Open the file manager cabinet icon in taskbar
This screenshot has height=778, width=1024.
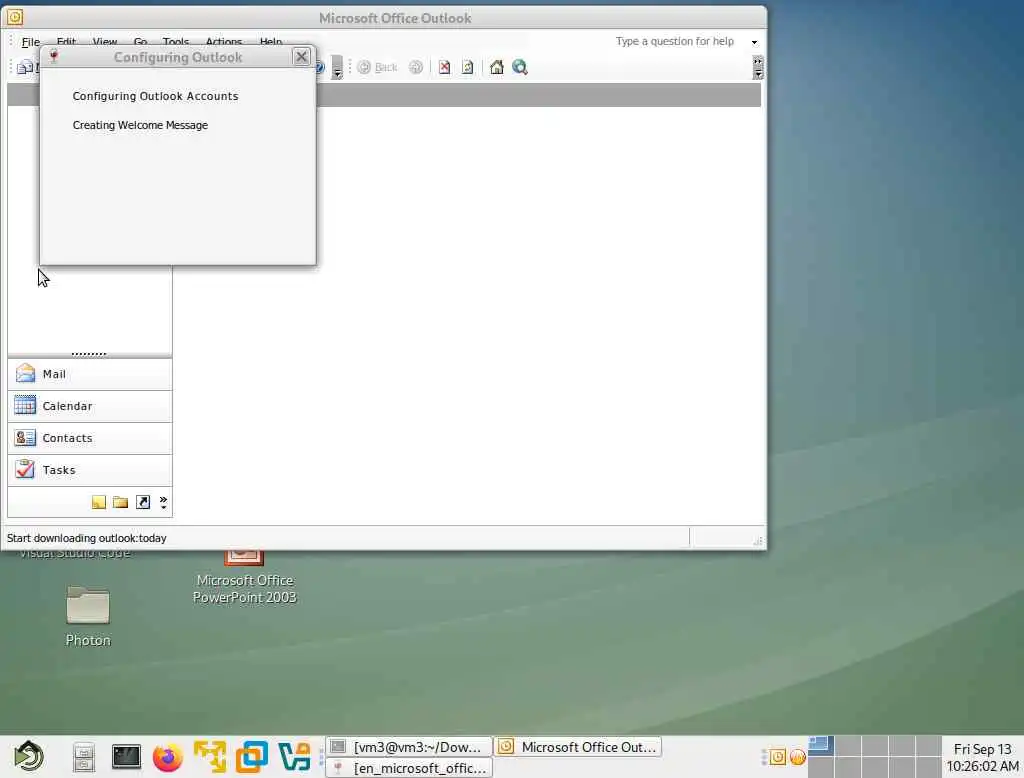pos(84,758)
